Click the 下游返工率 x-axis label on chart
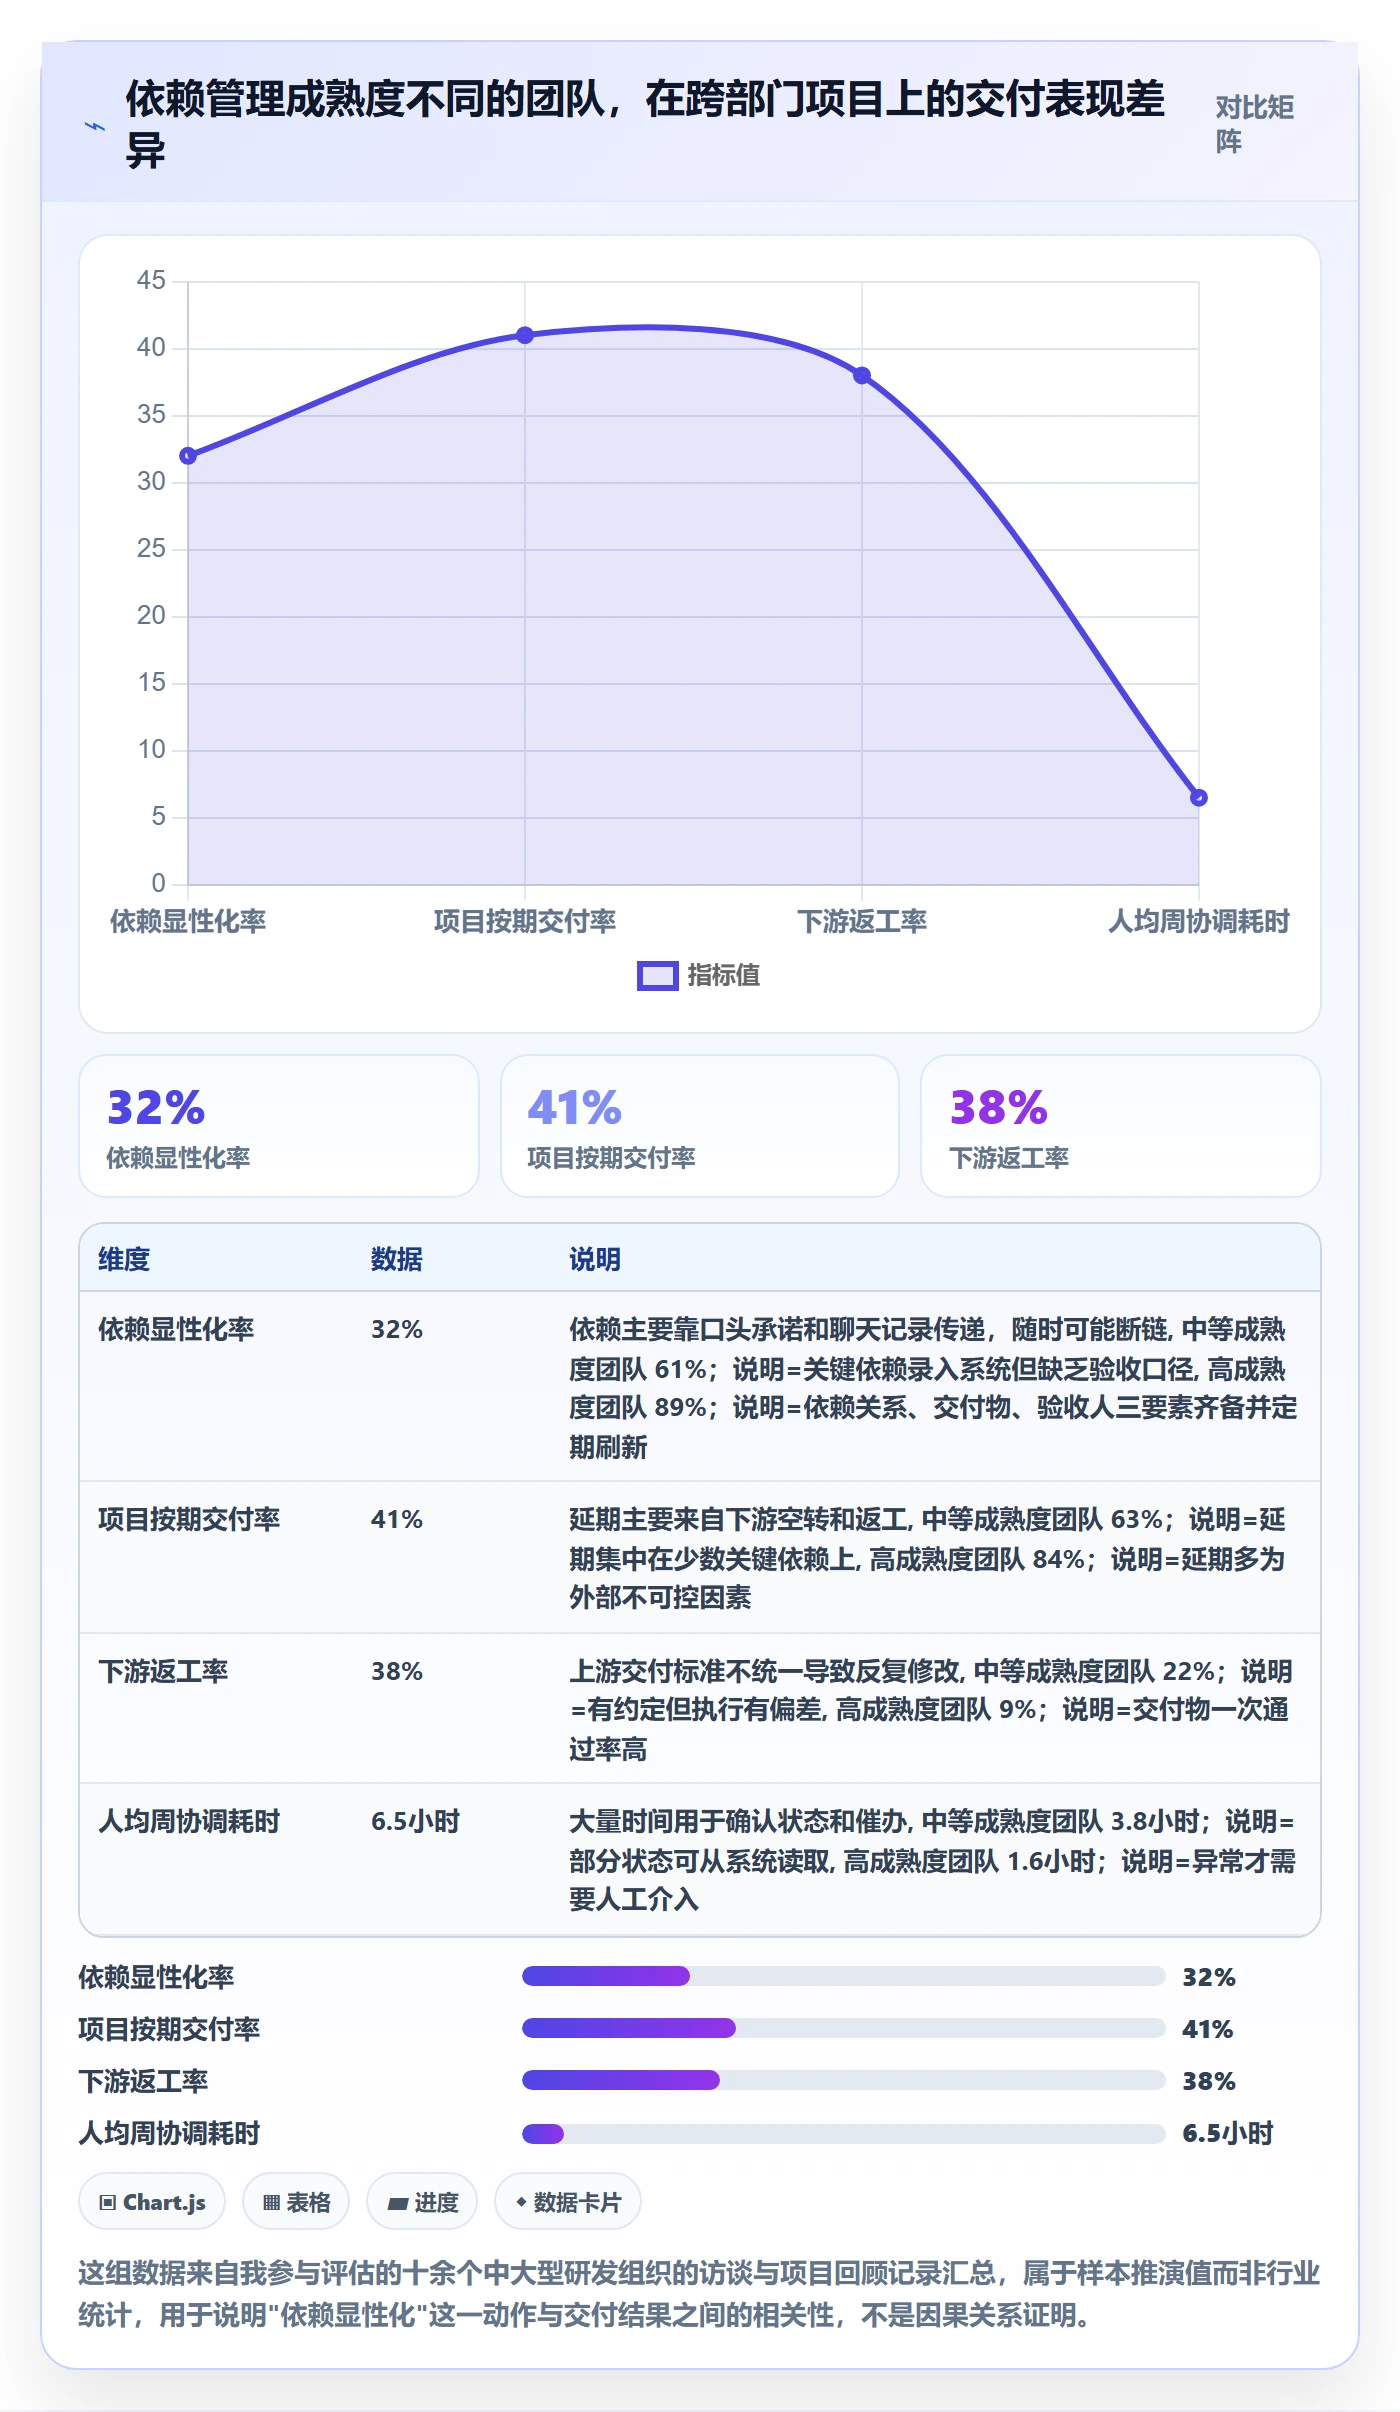The width and height of the screenshot is (1400, 2412). [862, 921]
